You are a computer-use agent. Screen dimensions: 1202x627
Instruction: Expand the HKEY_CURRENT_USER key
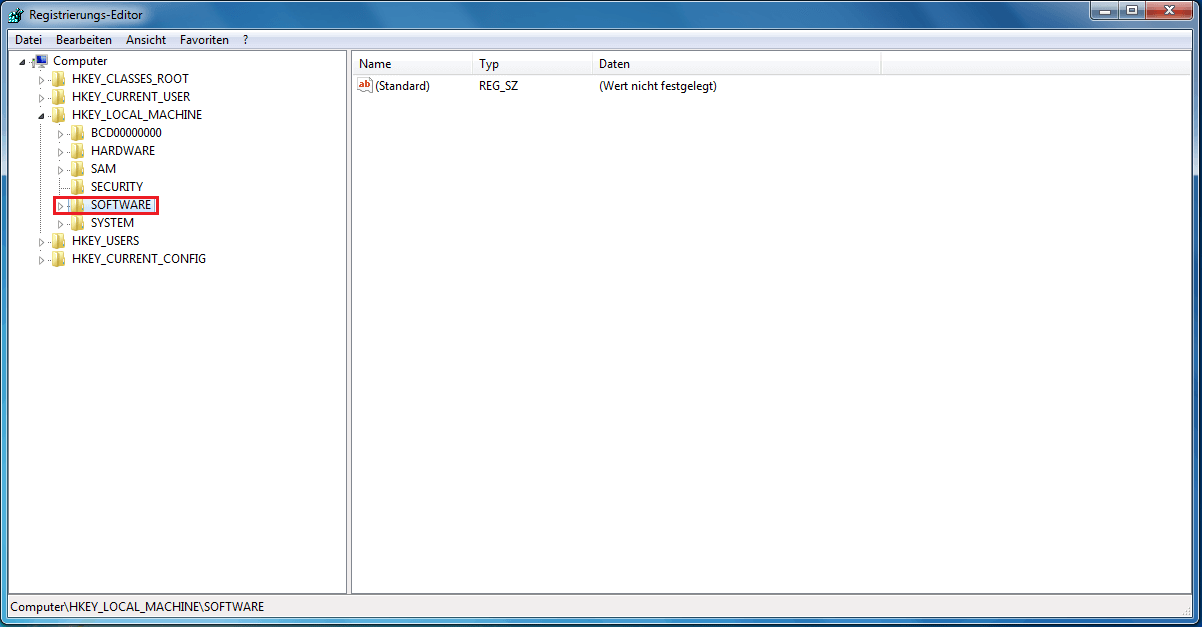(42, 98)
